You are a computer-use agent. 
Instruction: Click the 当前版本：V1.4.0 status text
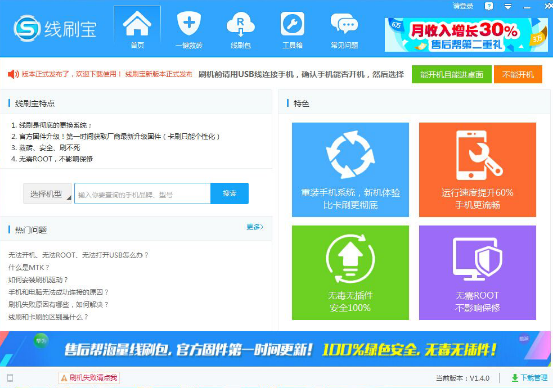point(462,378)
